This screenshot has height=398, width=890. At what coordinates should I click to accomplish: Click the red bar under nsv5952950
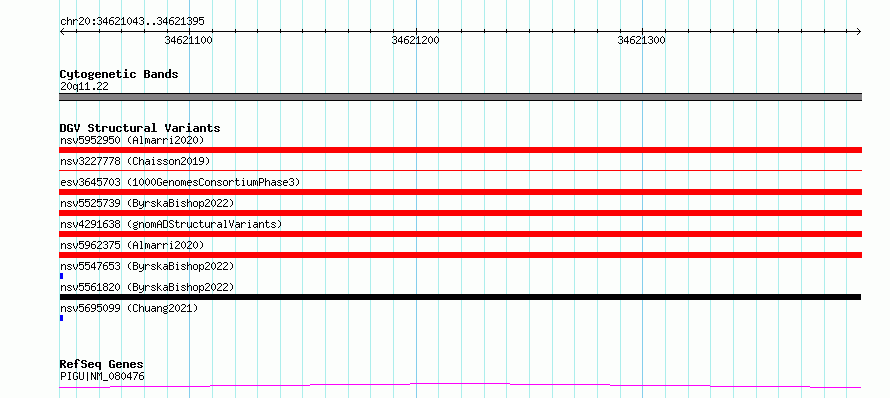pos(460,150)
